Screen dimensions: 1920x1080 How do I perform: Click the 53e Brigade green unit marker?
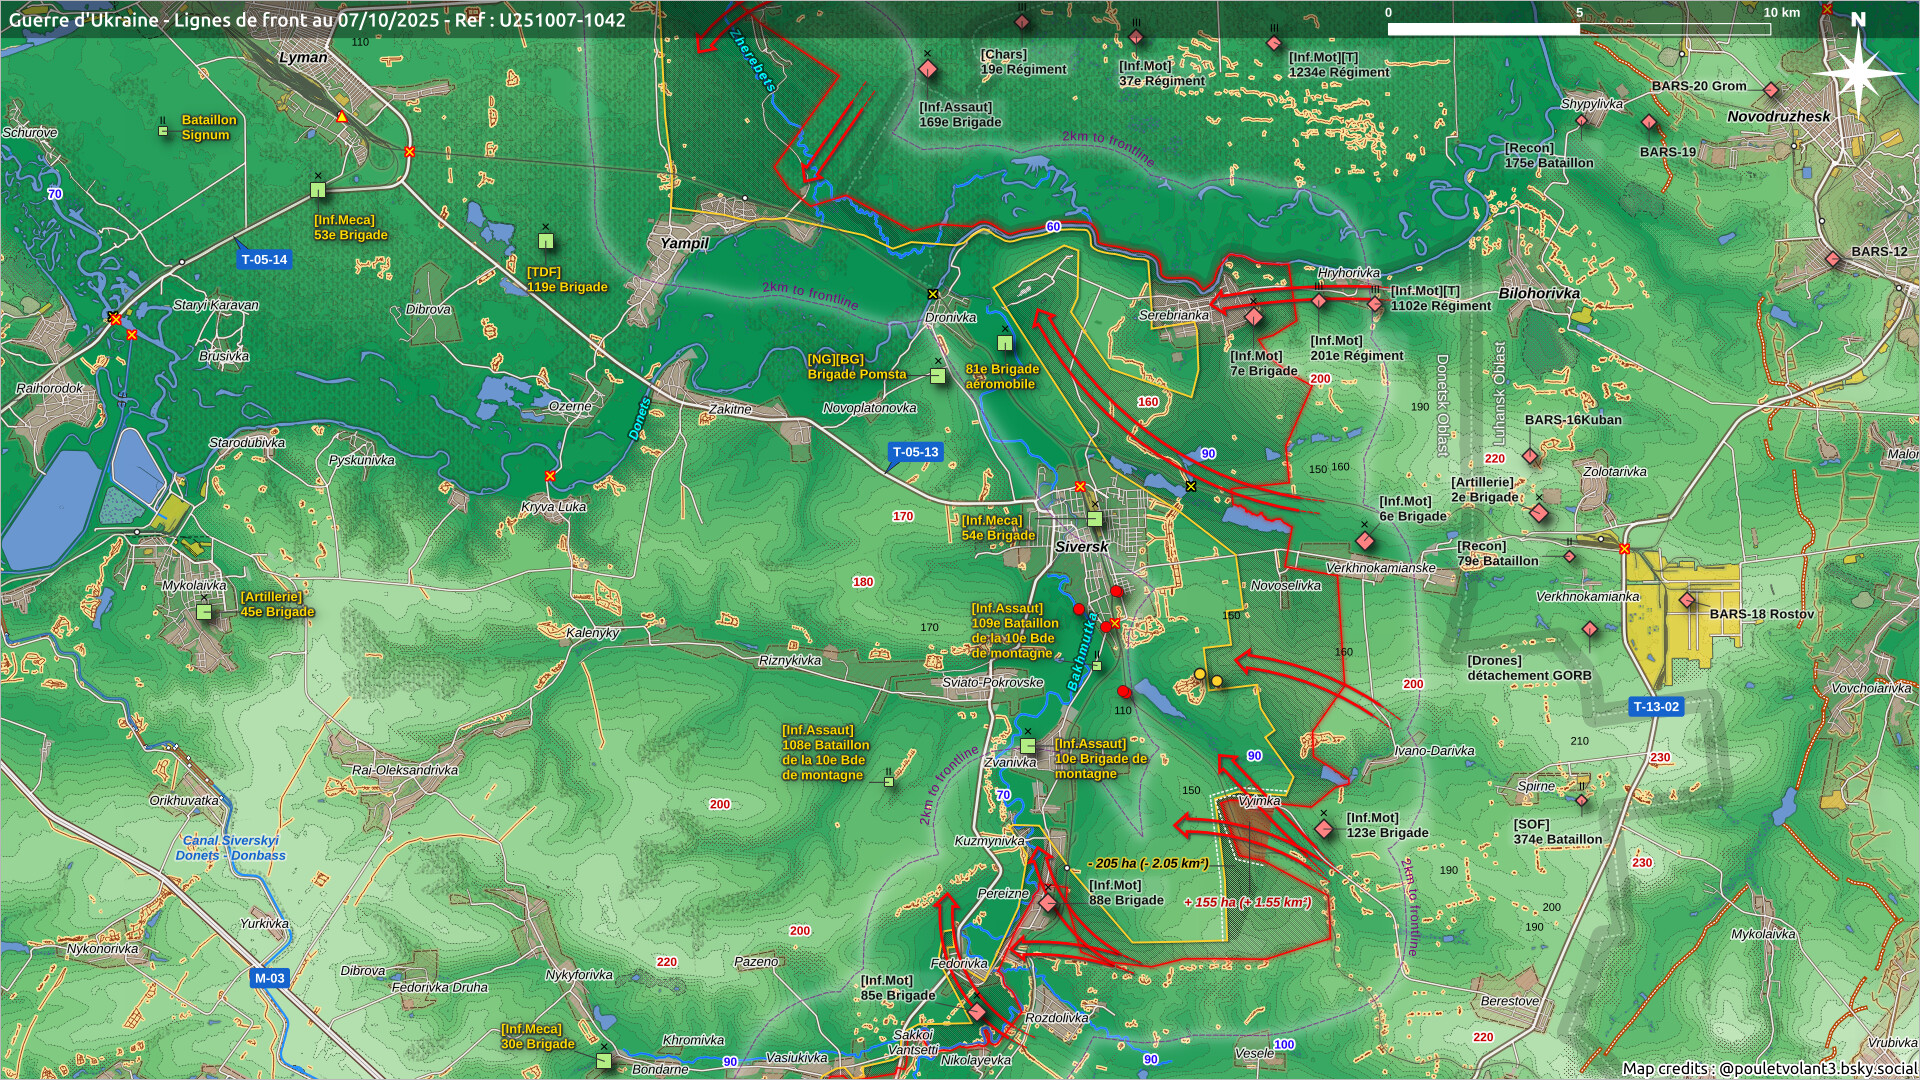318,189
